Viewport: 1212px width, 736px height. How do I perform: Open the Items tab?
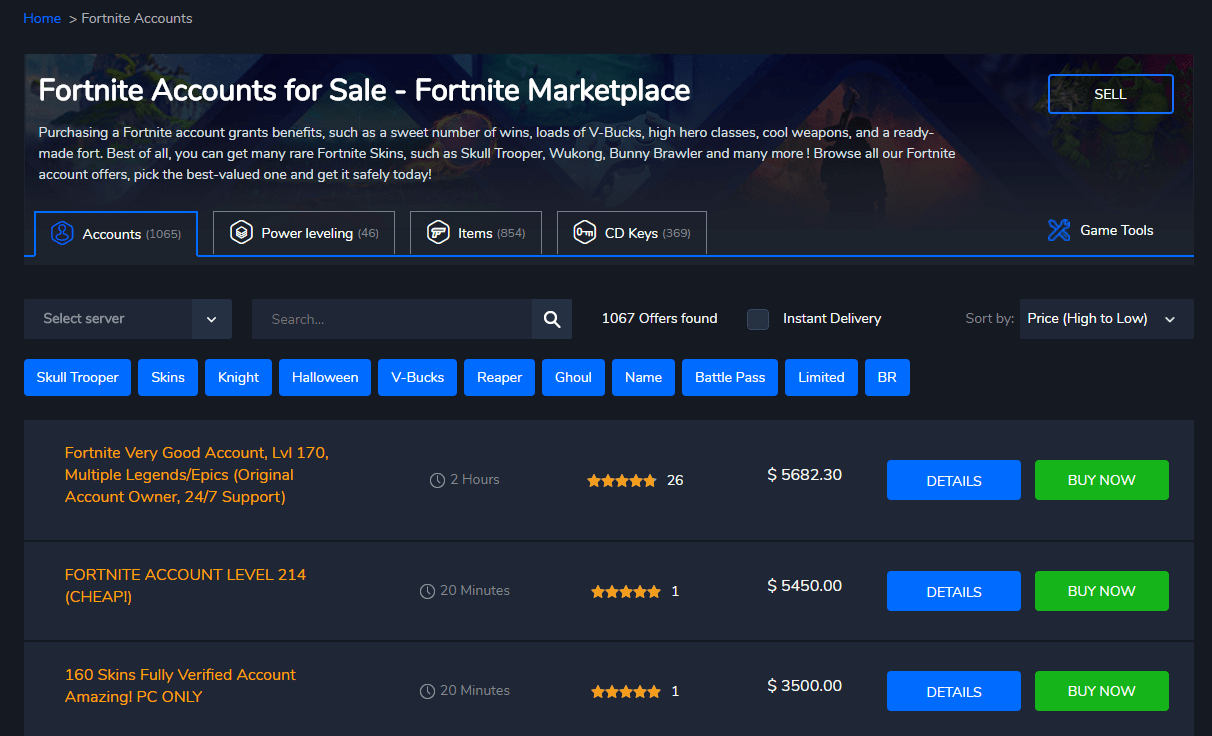476,233
